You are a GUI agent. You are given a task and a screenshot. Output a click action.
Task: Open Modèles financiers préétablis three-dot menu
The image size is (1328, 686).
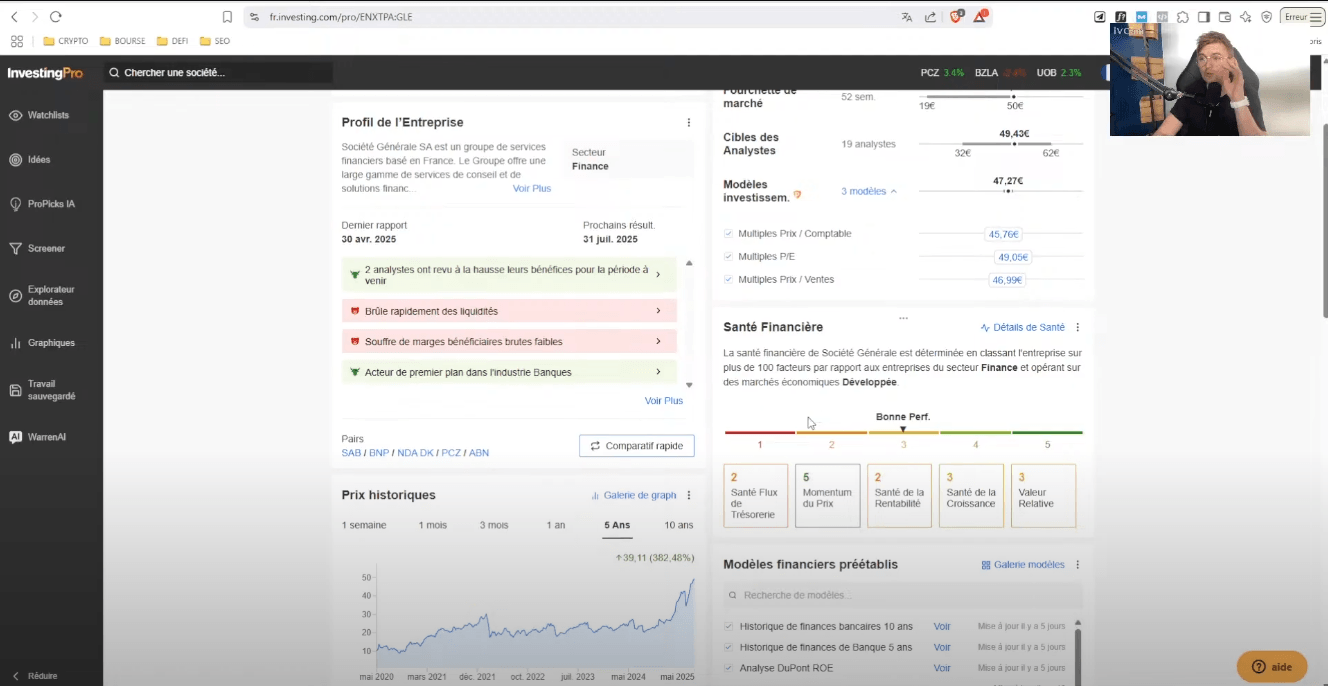coord(1077,565)
